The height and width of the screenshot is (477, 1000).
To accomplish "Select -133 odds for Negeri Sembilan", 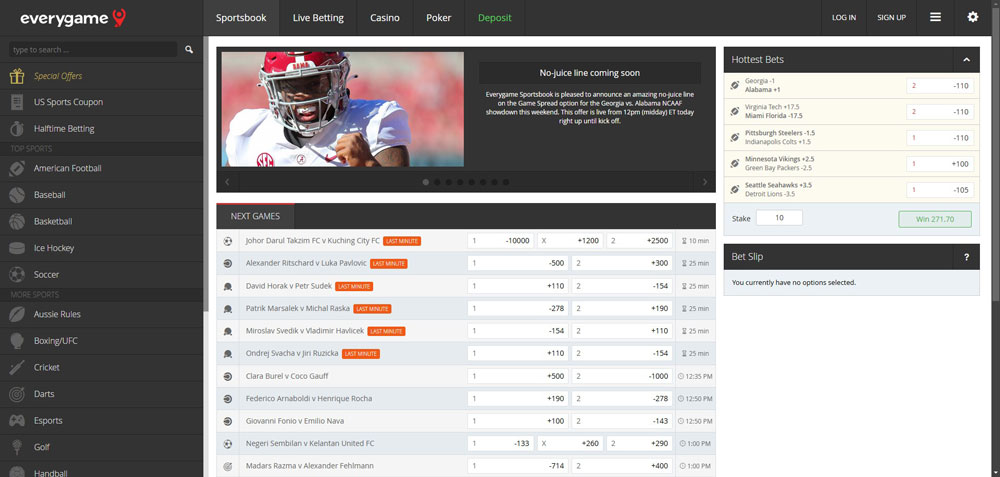I will pyautogui.click(x=501, y=443).
